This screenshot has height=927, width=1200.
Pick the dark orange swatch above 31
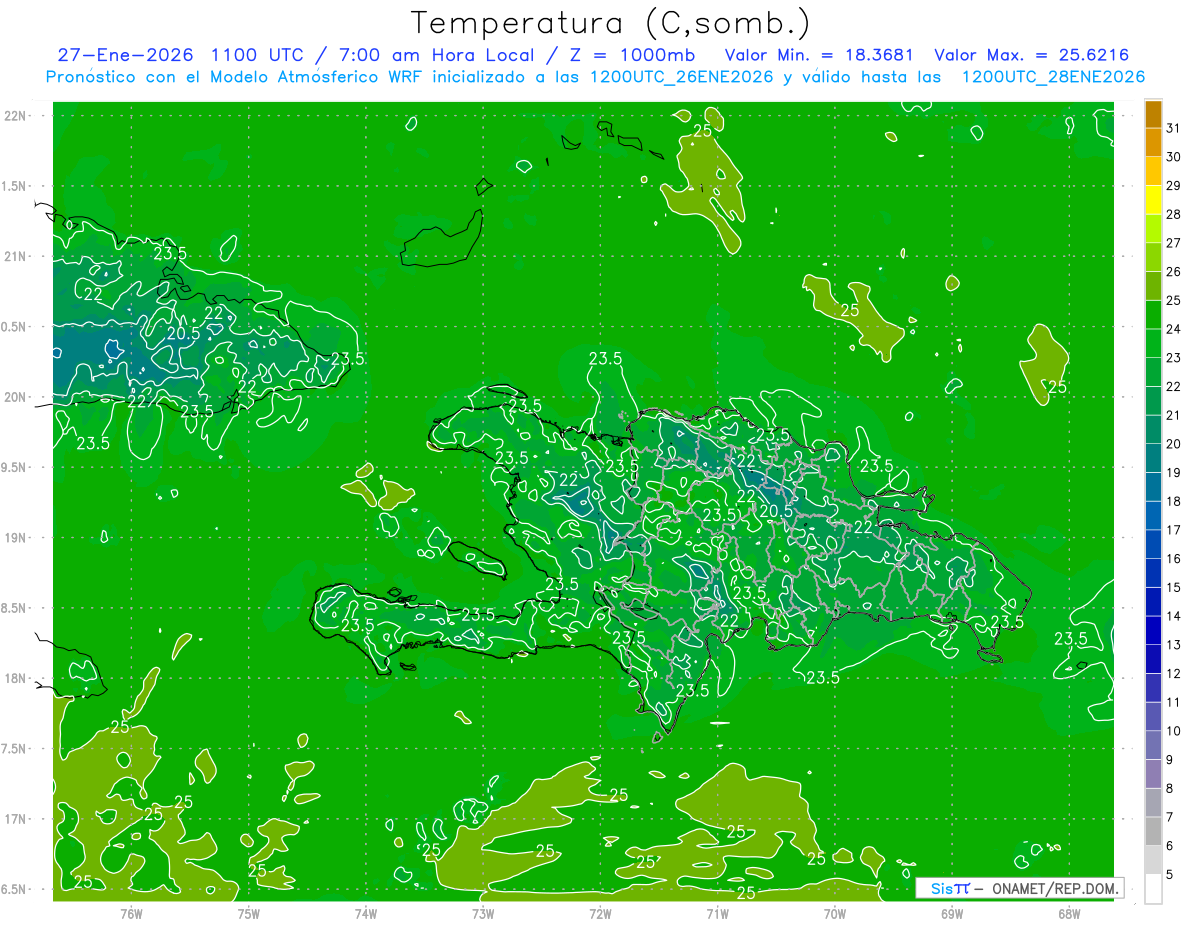(x=1153, y=113)
